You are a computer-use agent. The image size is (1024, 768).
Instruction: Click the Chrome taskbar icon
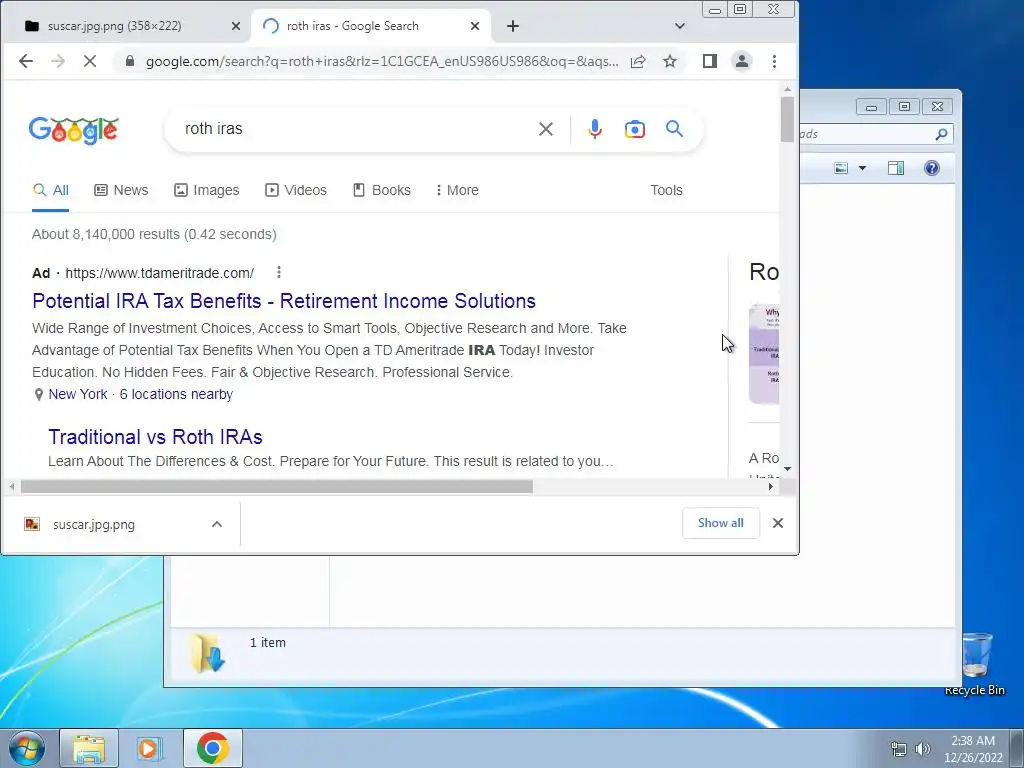(x=212, y=748)
